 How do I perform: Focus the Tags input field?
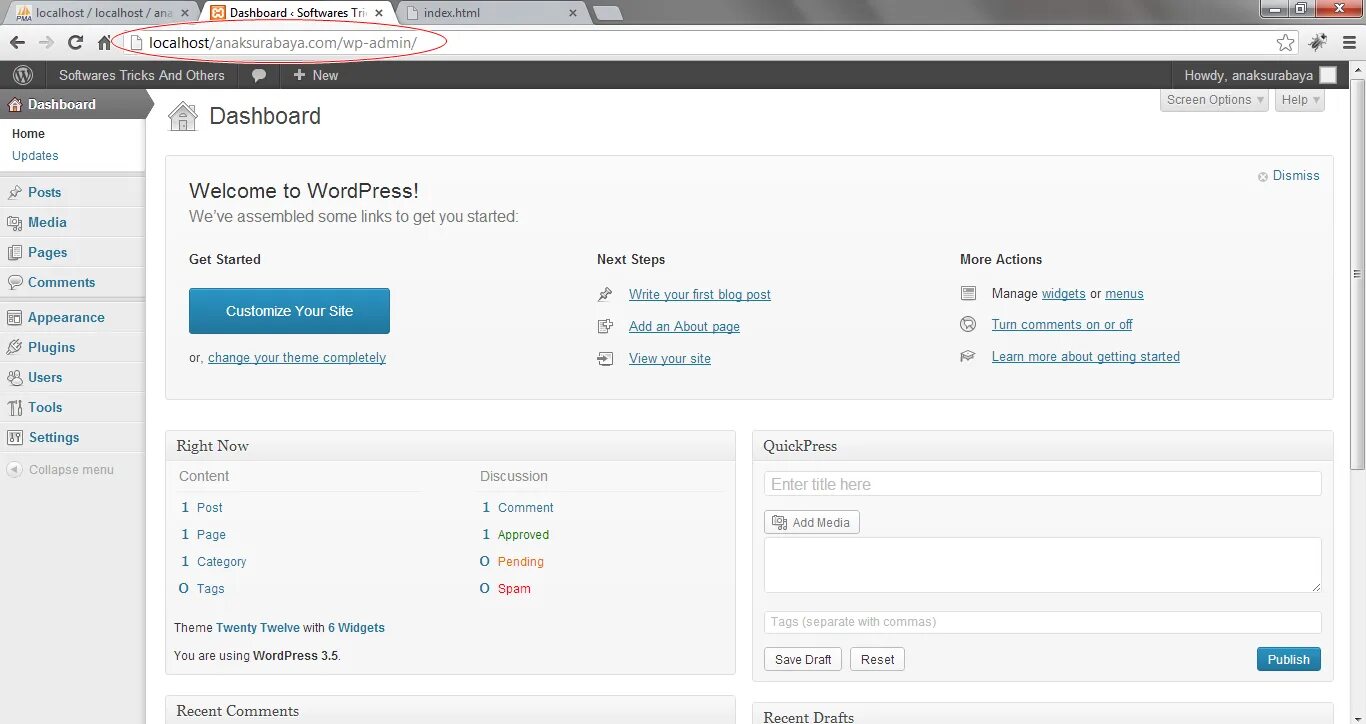pos(1043,622)
